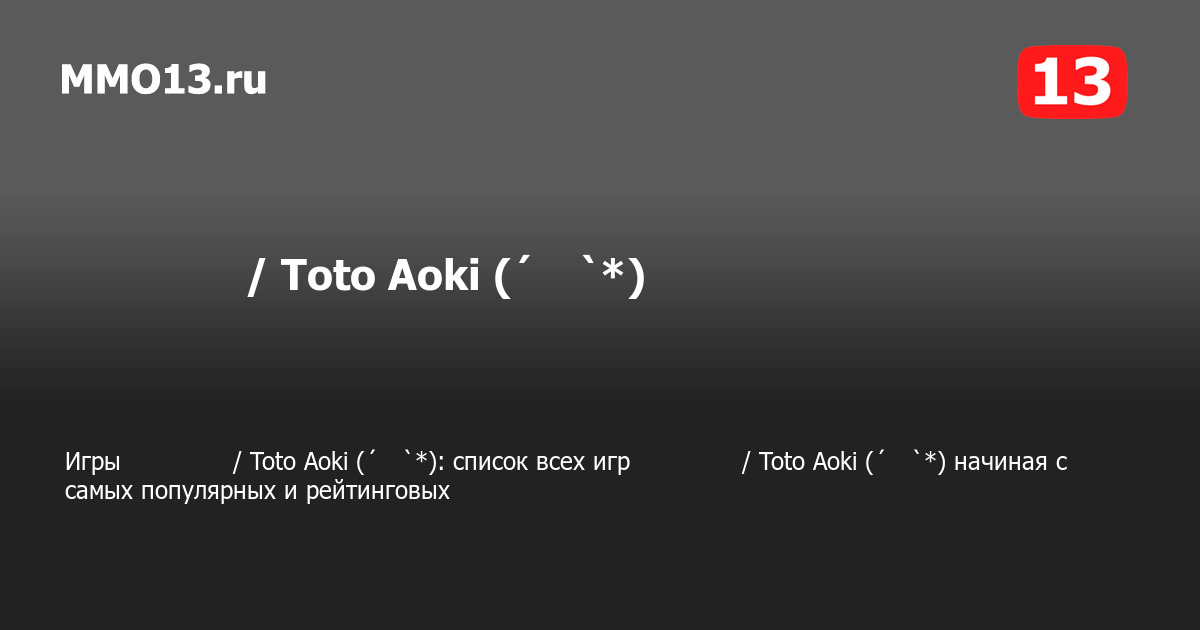
Task: Click the description's "Aoki" nearest to "начиная"
Action: pyautogui.click(x=834, y=462)
